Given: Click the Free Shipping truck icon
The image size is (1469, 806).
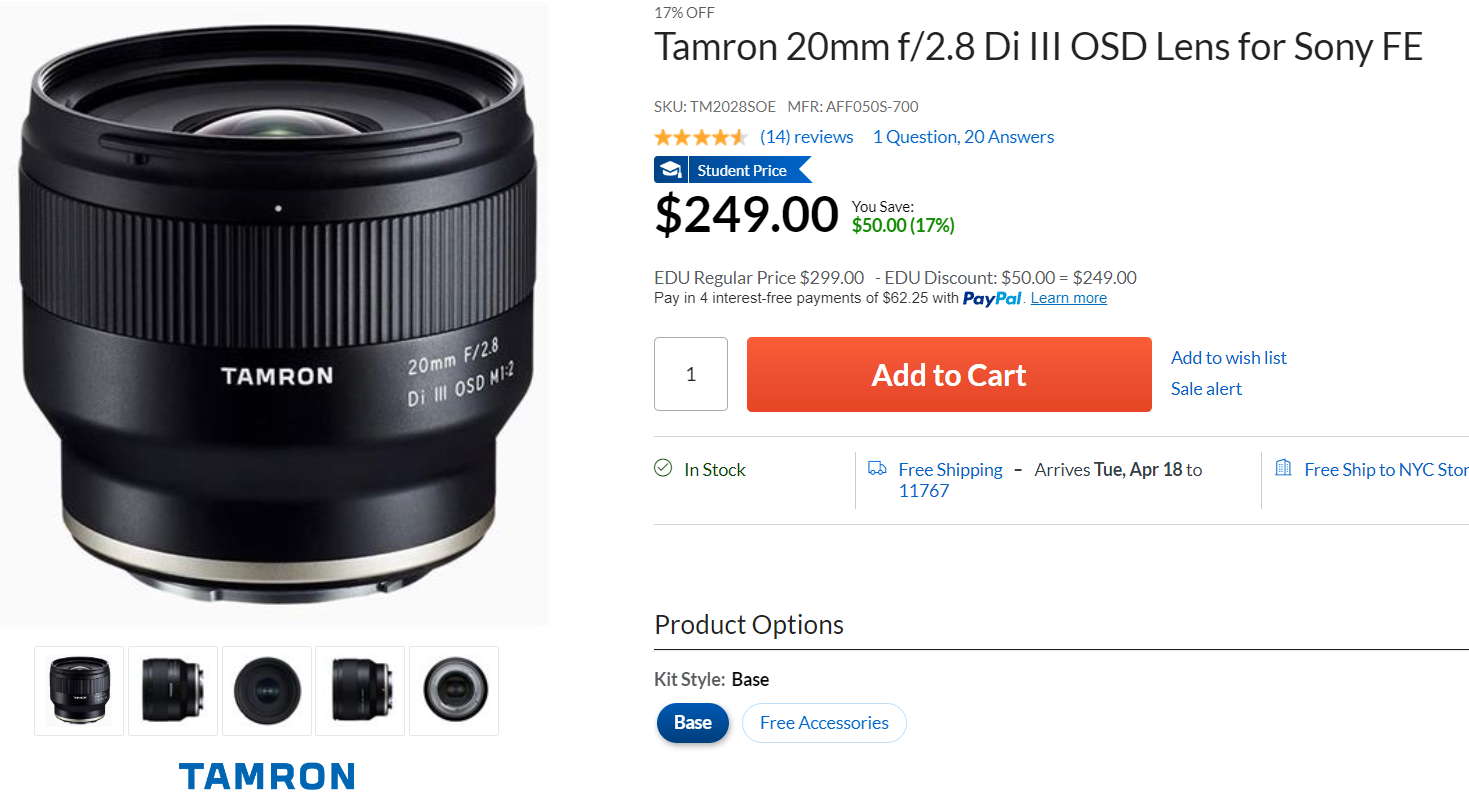Looking at the screenshot, I should point(877,468).
